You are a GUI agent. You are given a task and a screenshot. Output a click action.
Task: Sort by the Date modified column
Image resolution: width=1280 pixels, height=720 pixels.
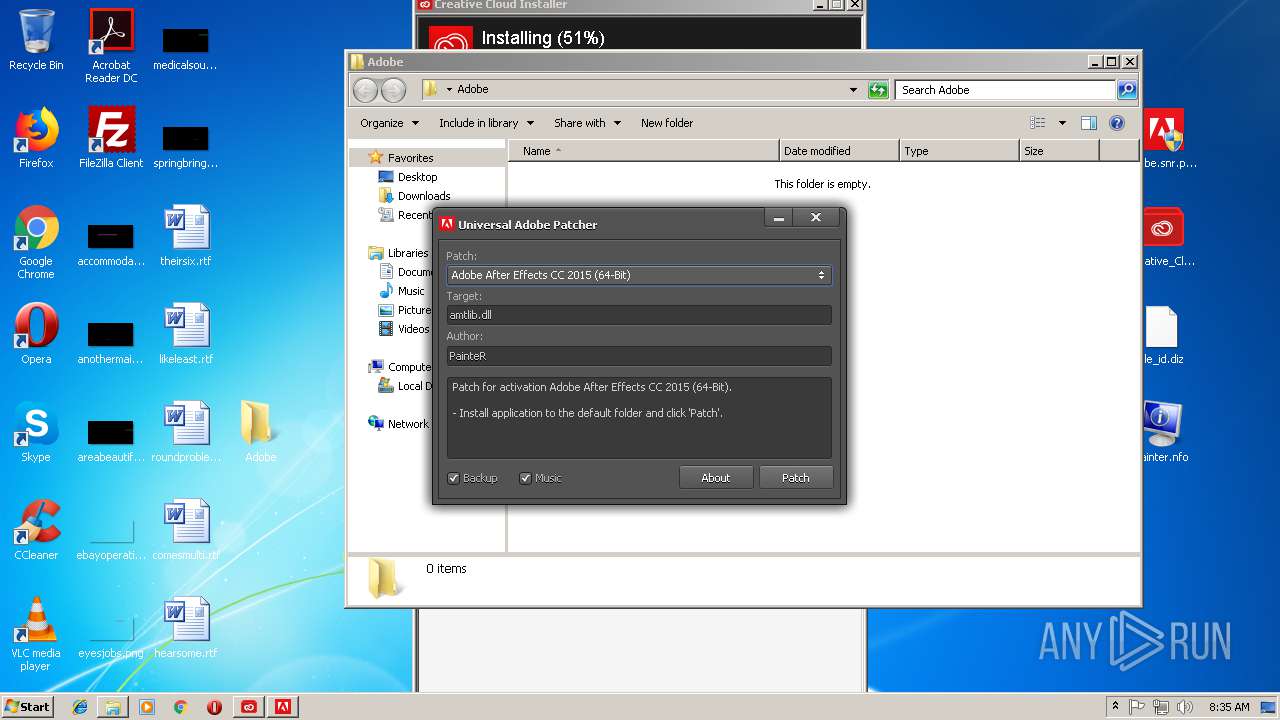coord(839,151)
